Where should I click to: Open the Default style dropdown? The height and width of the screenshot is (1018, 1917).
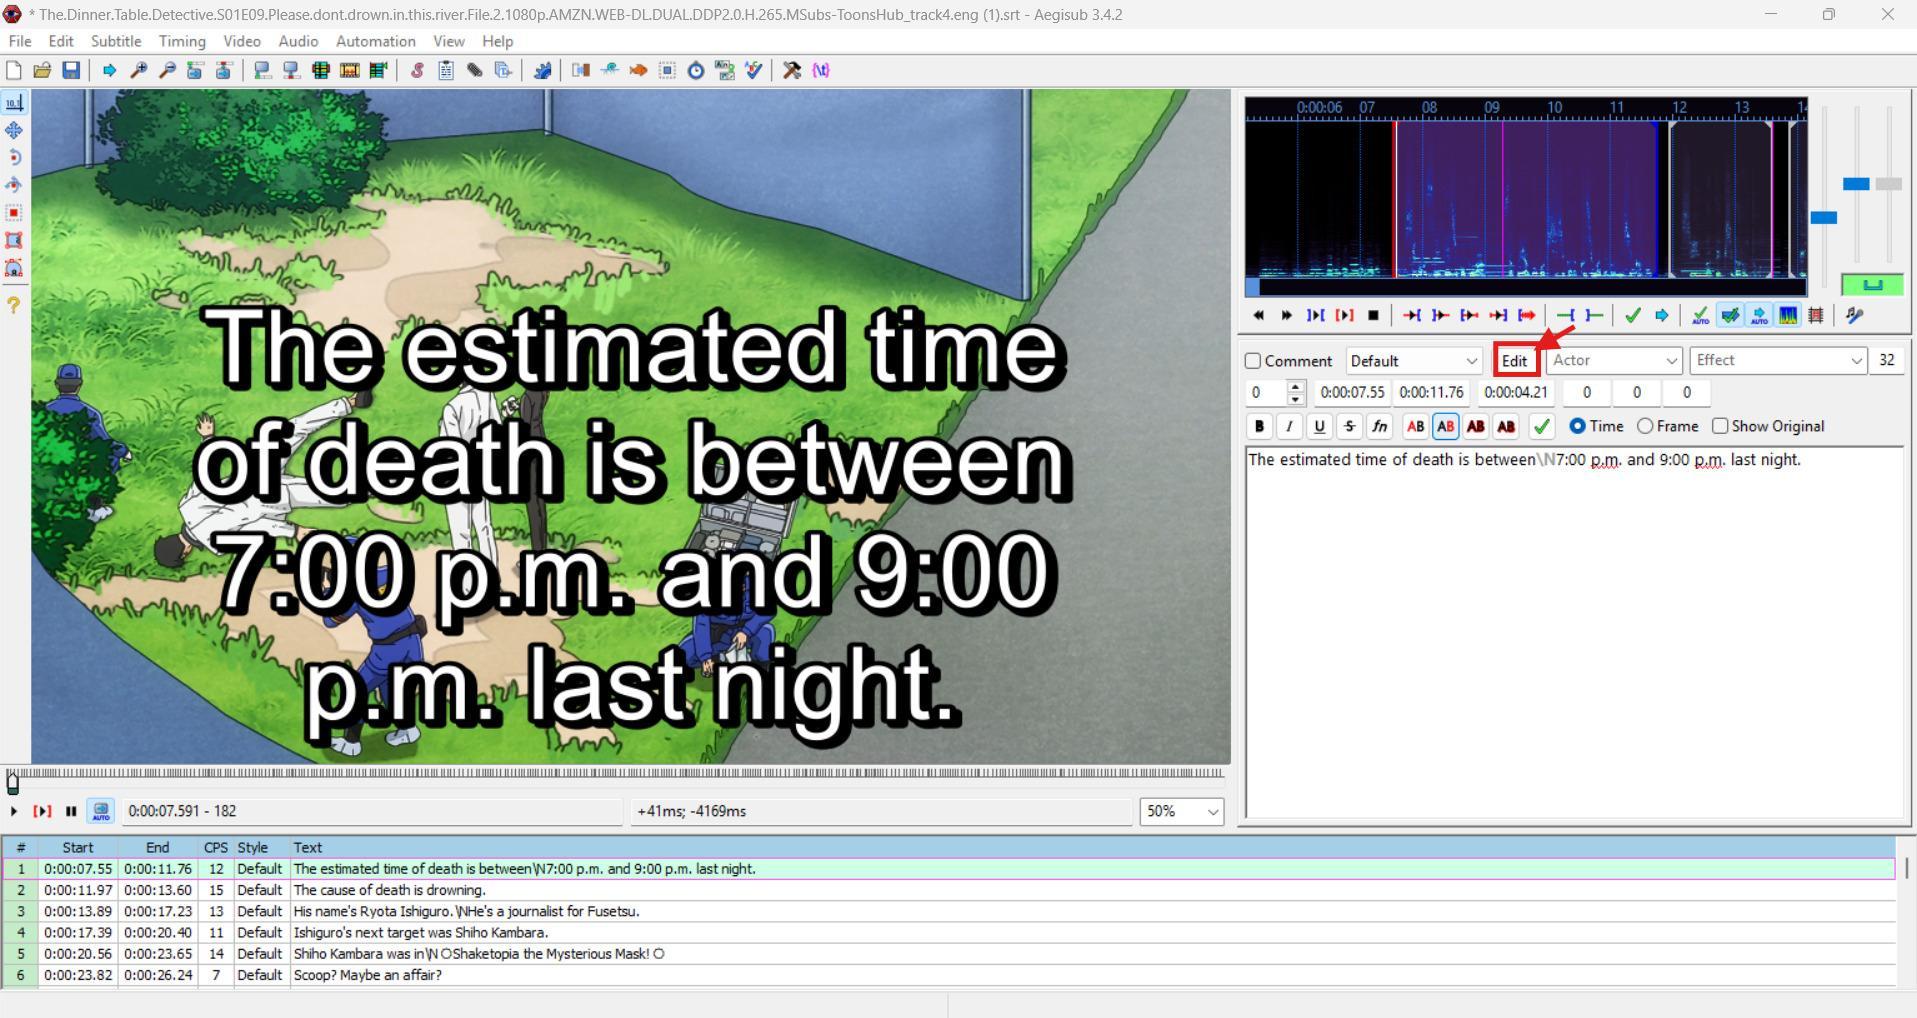(1414, 361)
